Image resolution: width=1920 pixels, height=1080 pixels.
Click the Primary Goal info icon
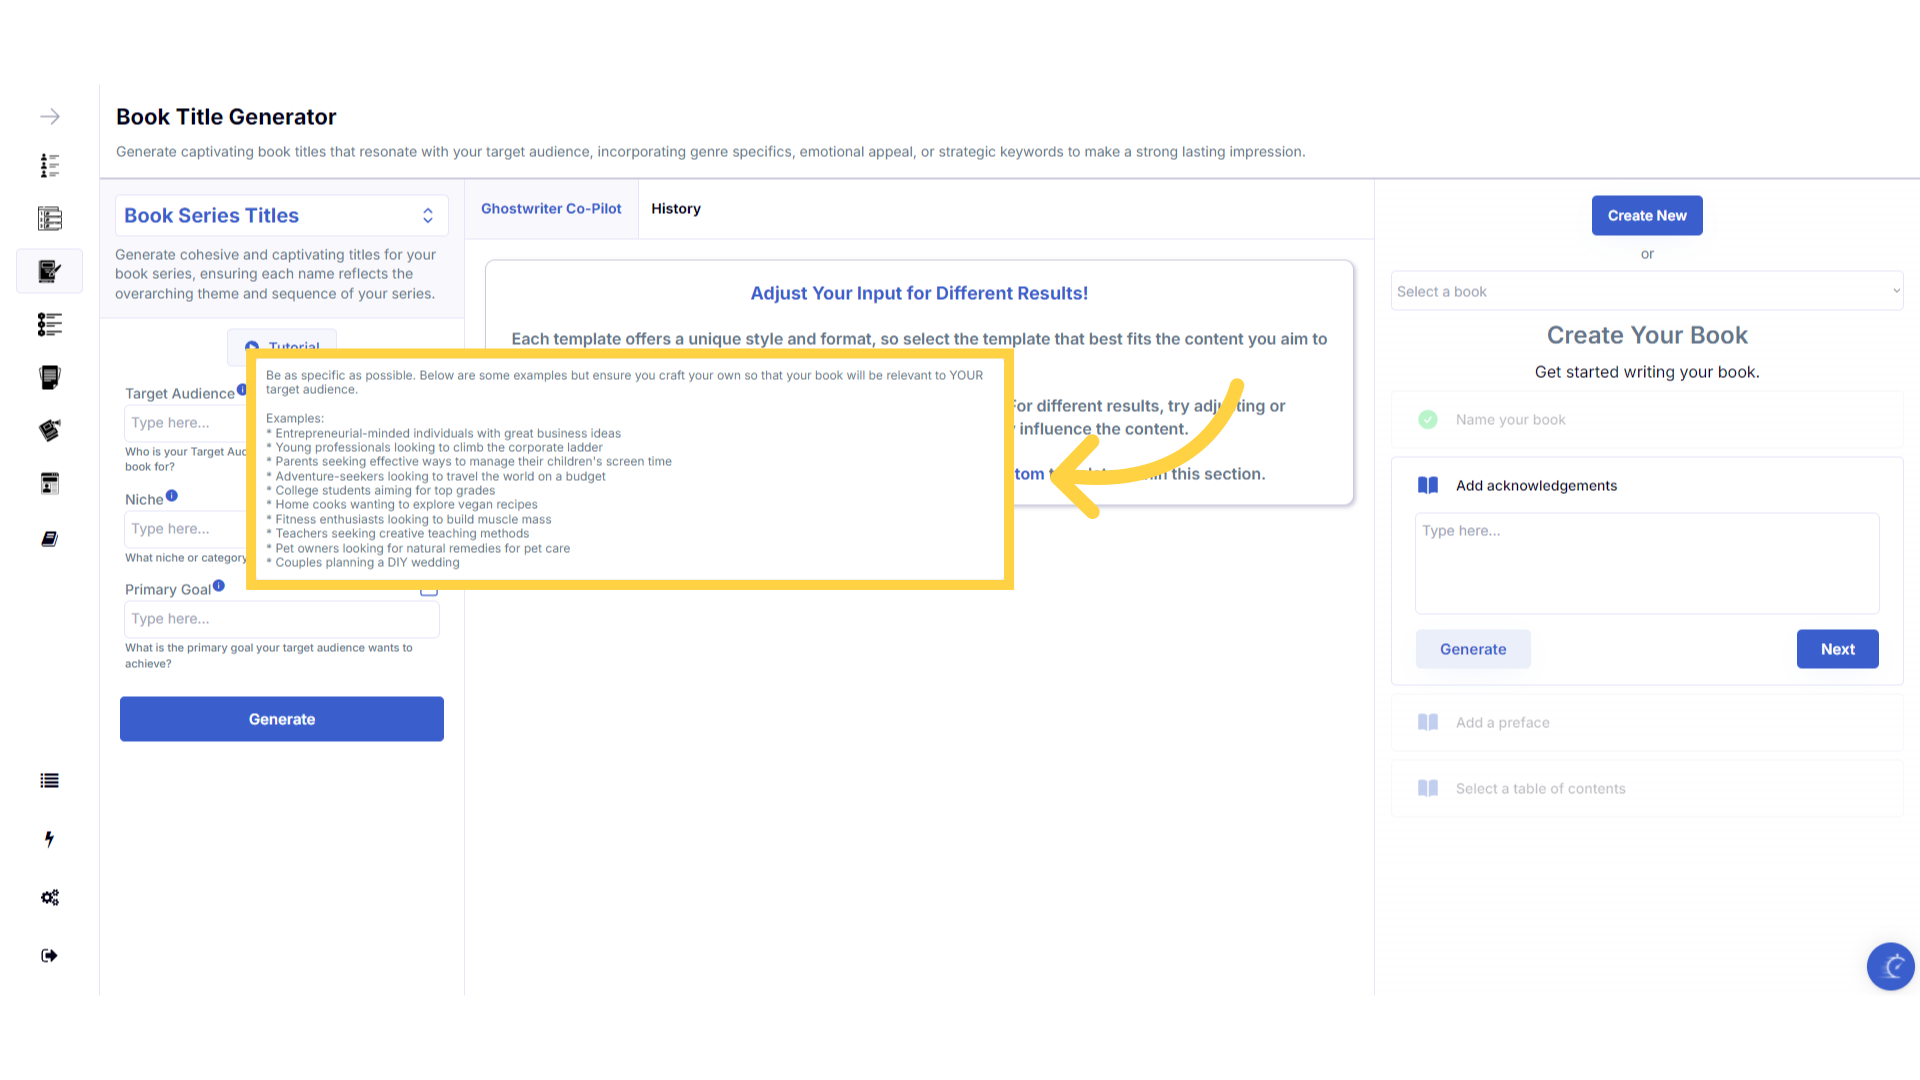point(219,586)
